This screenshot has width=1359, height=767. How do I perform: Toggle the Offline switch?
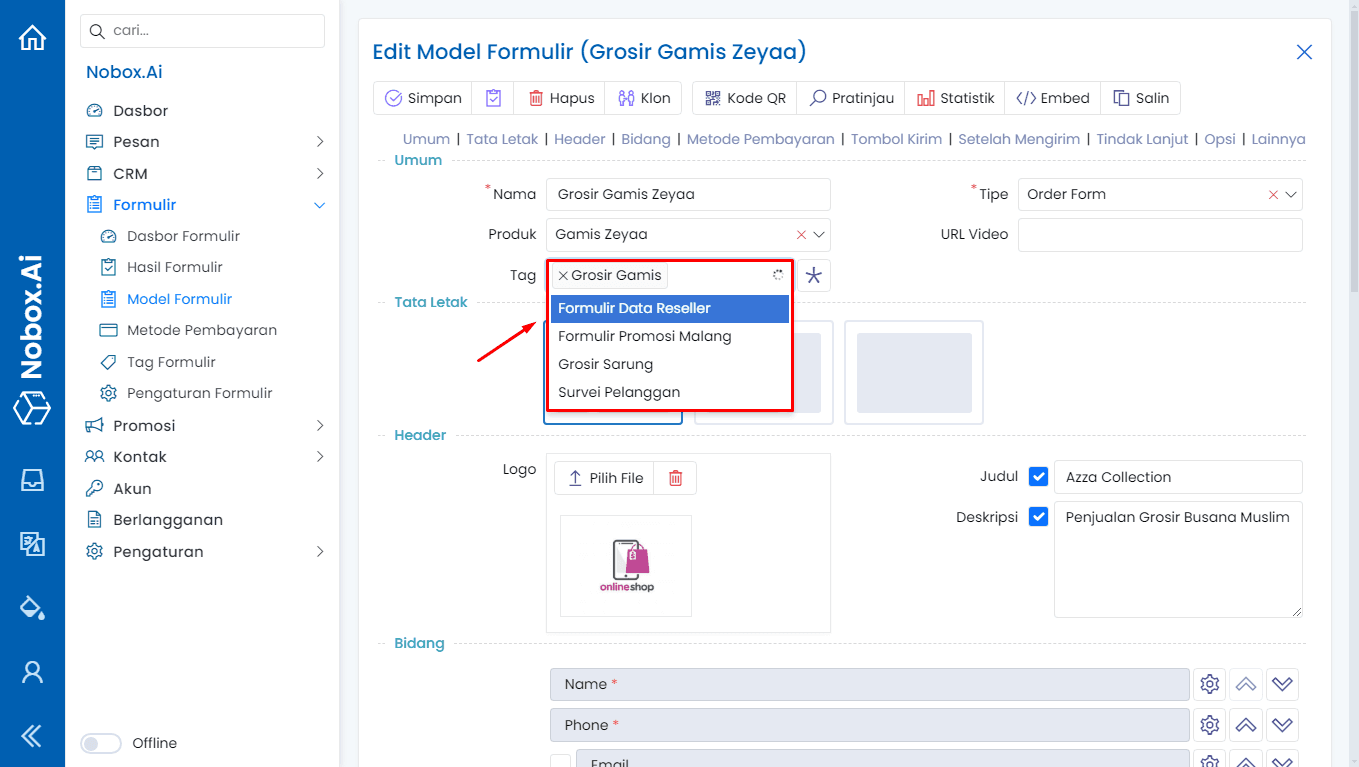pyautogui.click(x=101, y=743)
